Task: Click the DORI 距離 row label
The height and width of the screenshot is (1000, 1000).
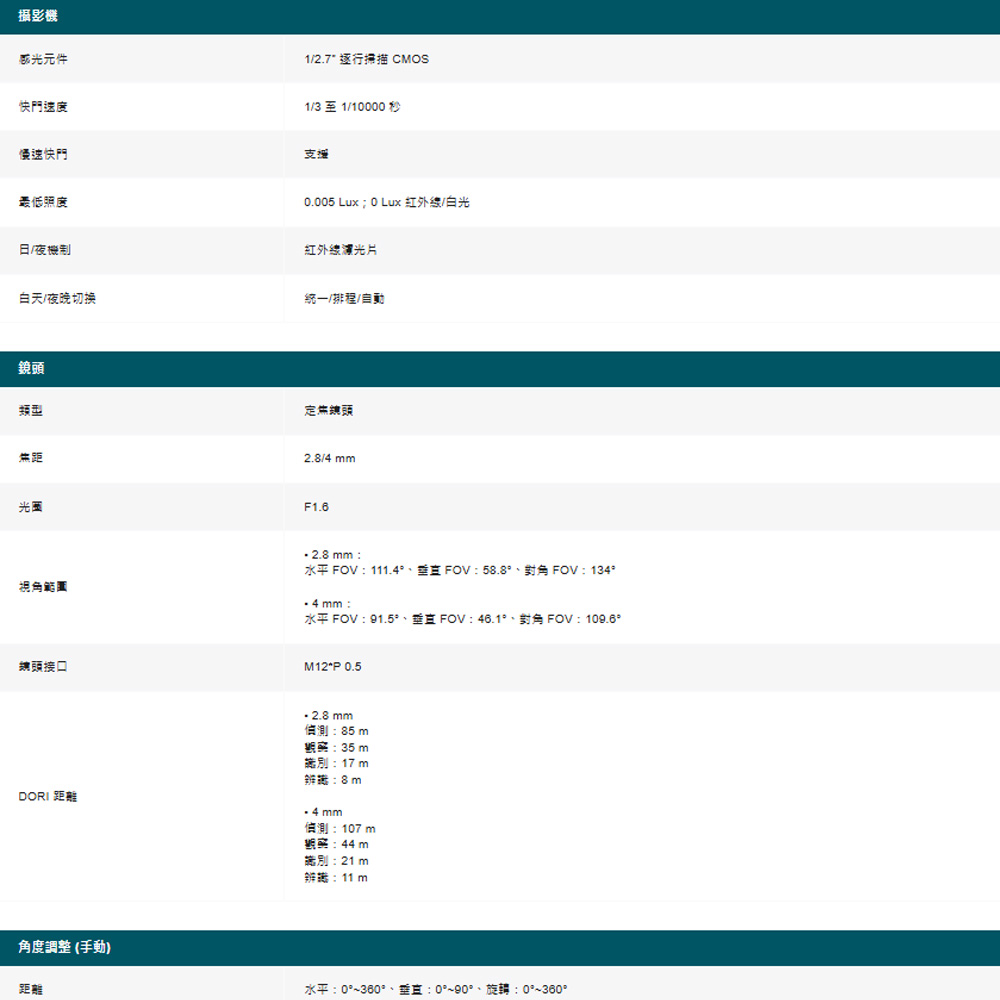Action: coord(48,797)
